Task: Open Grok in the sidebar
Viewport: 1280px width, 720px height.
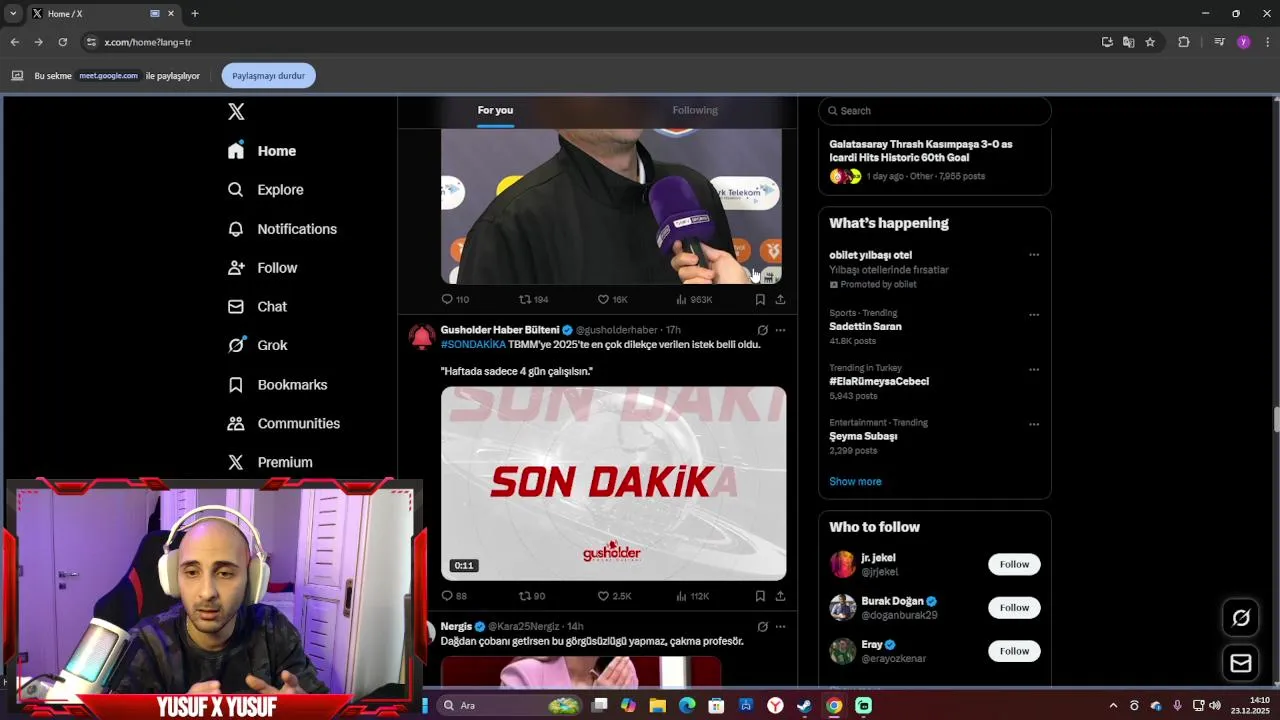Action: (257, 345)
